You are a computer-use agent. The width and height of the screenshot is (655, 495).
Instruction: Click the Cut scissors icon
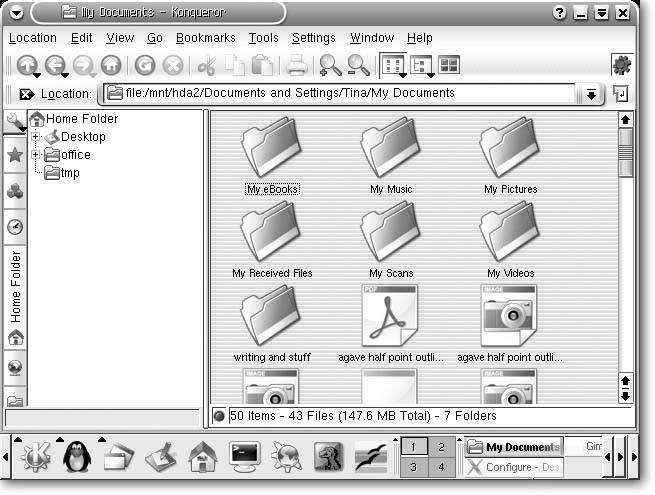click(207, 66)
